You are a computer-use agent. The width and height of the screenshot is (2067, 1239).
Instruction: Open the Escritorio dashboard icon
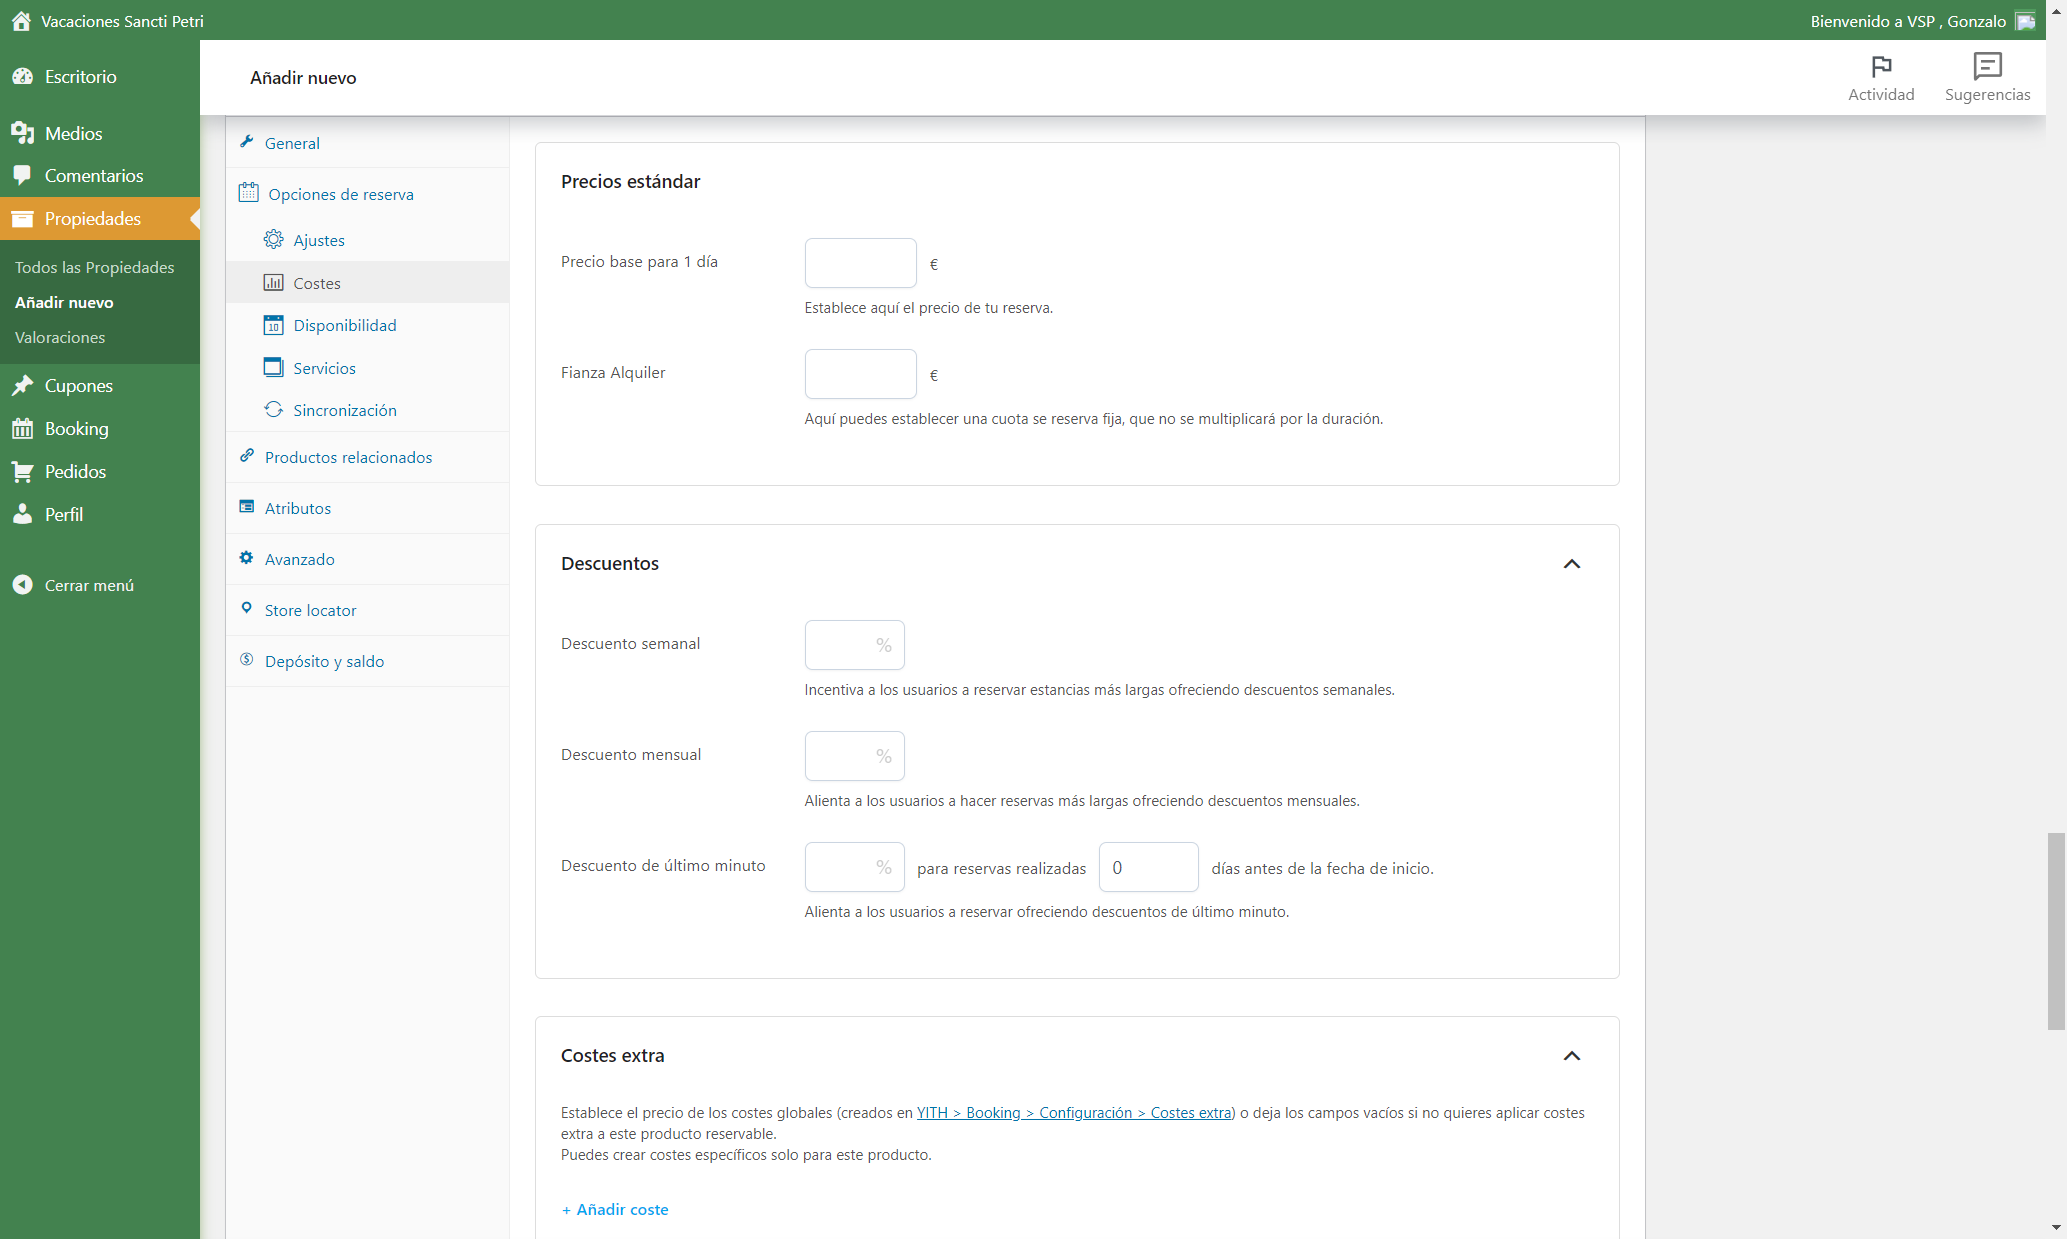click(x=22, y=77)
